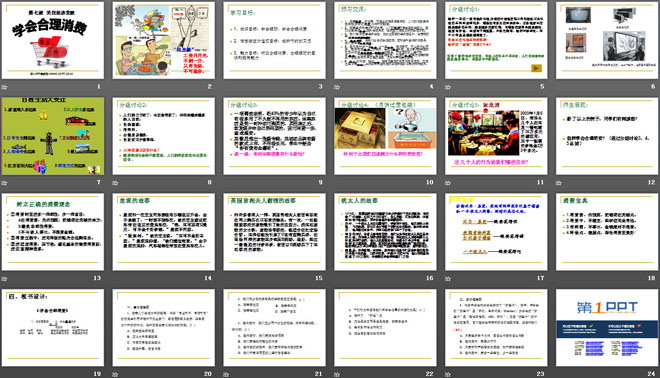The width and height of the screenshot is (660, 378).
Task: Click slide number label 6
Action: click(653, 87)
